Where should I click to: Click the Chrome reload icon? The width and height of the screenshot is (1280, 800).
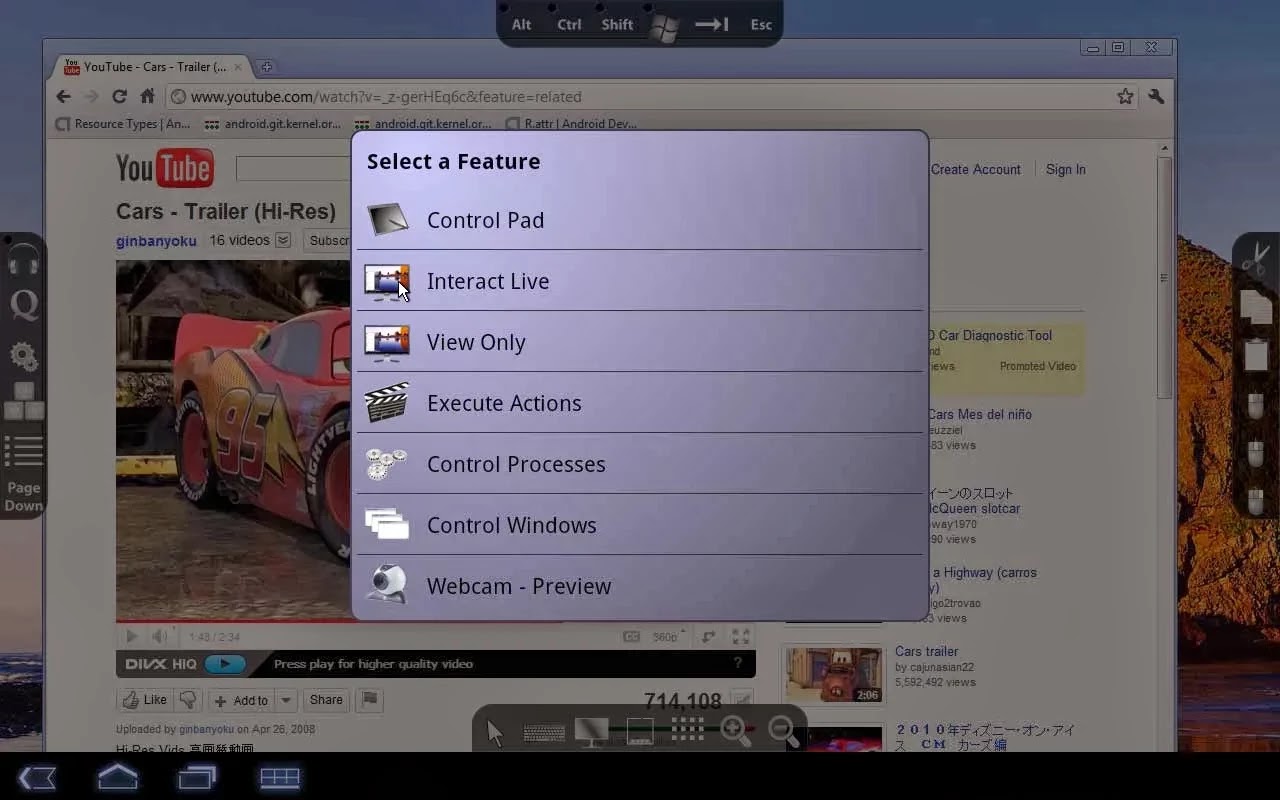point(119,97)
